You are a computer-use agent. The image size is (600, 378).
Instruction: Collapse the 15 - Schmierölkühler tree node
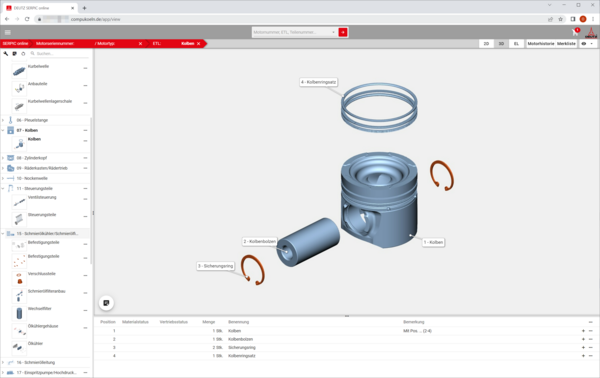[x=3, y=233]
